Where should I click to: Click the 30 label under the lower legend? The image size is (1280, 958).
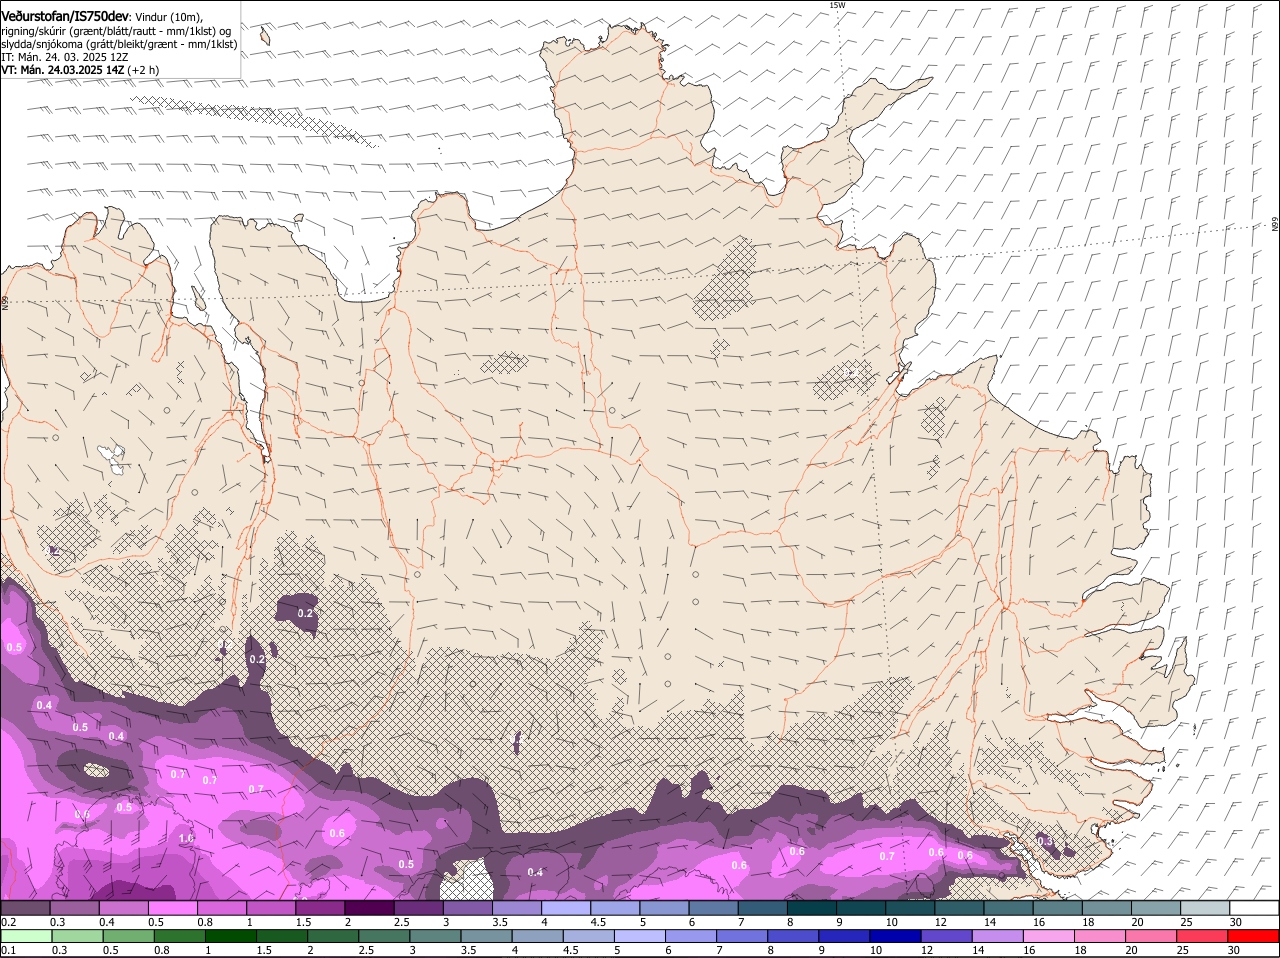pyautogui.click(x=1233, y=950)
